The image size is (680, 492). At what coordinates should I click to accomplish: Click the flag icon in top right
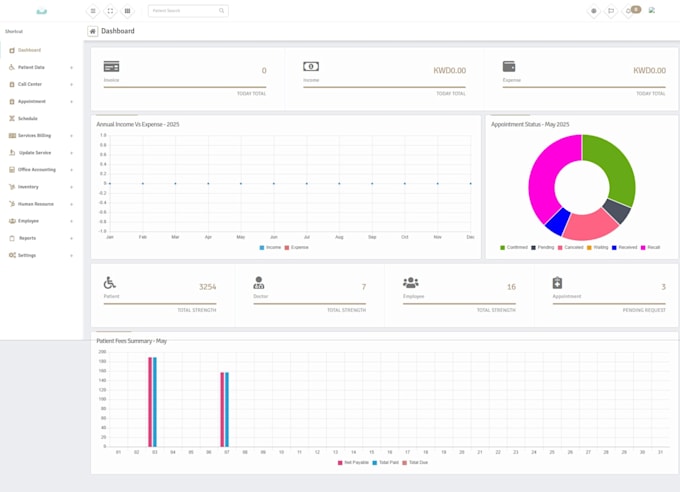611,11
